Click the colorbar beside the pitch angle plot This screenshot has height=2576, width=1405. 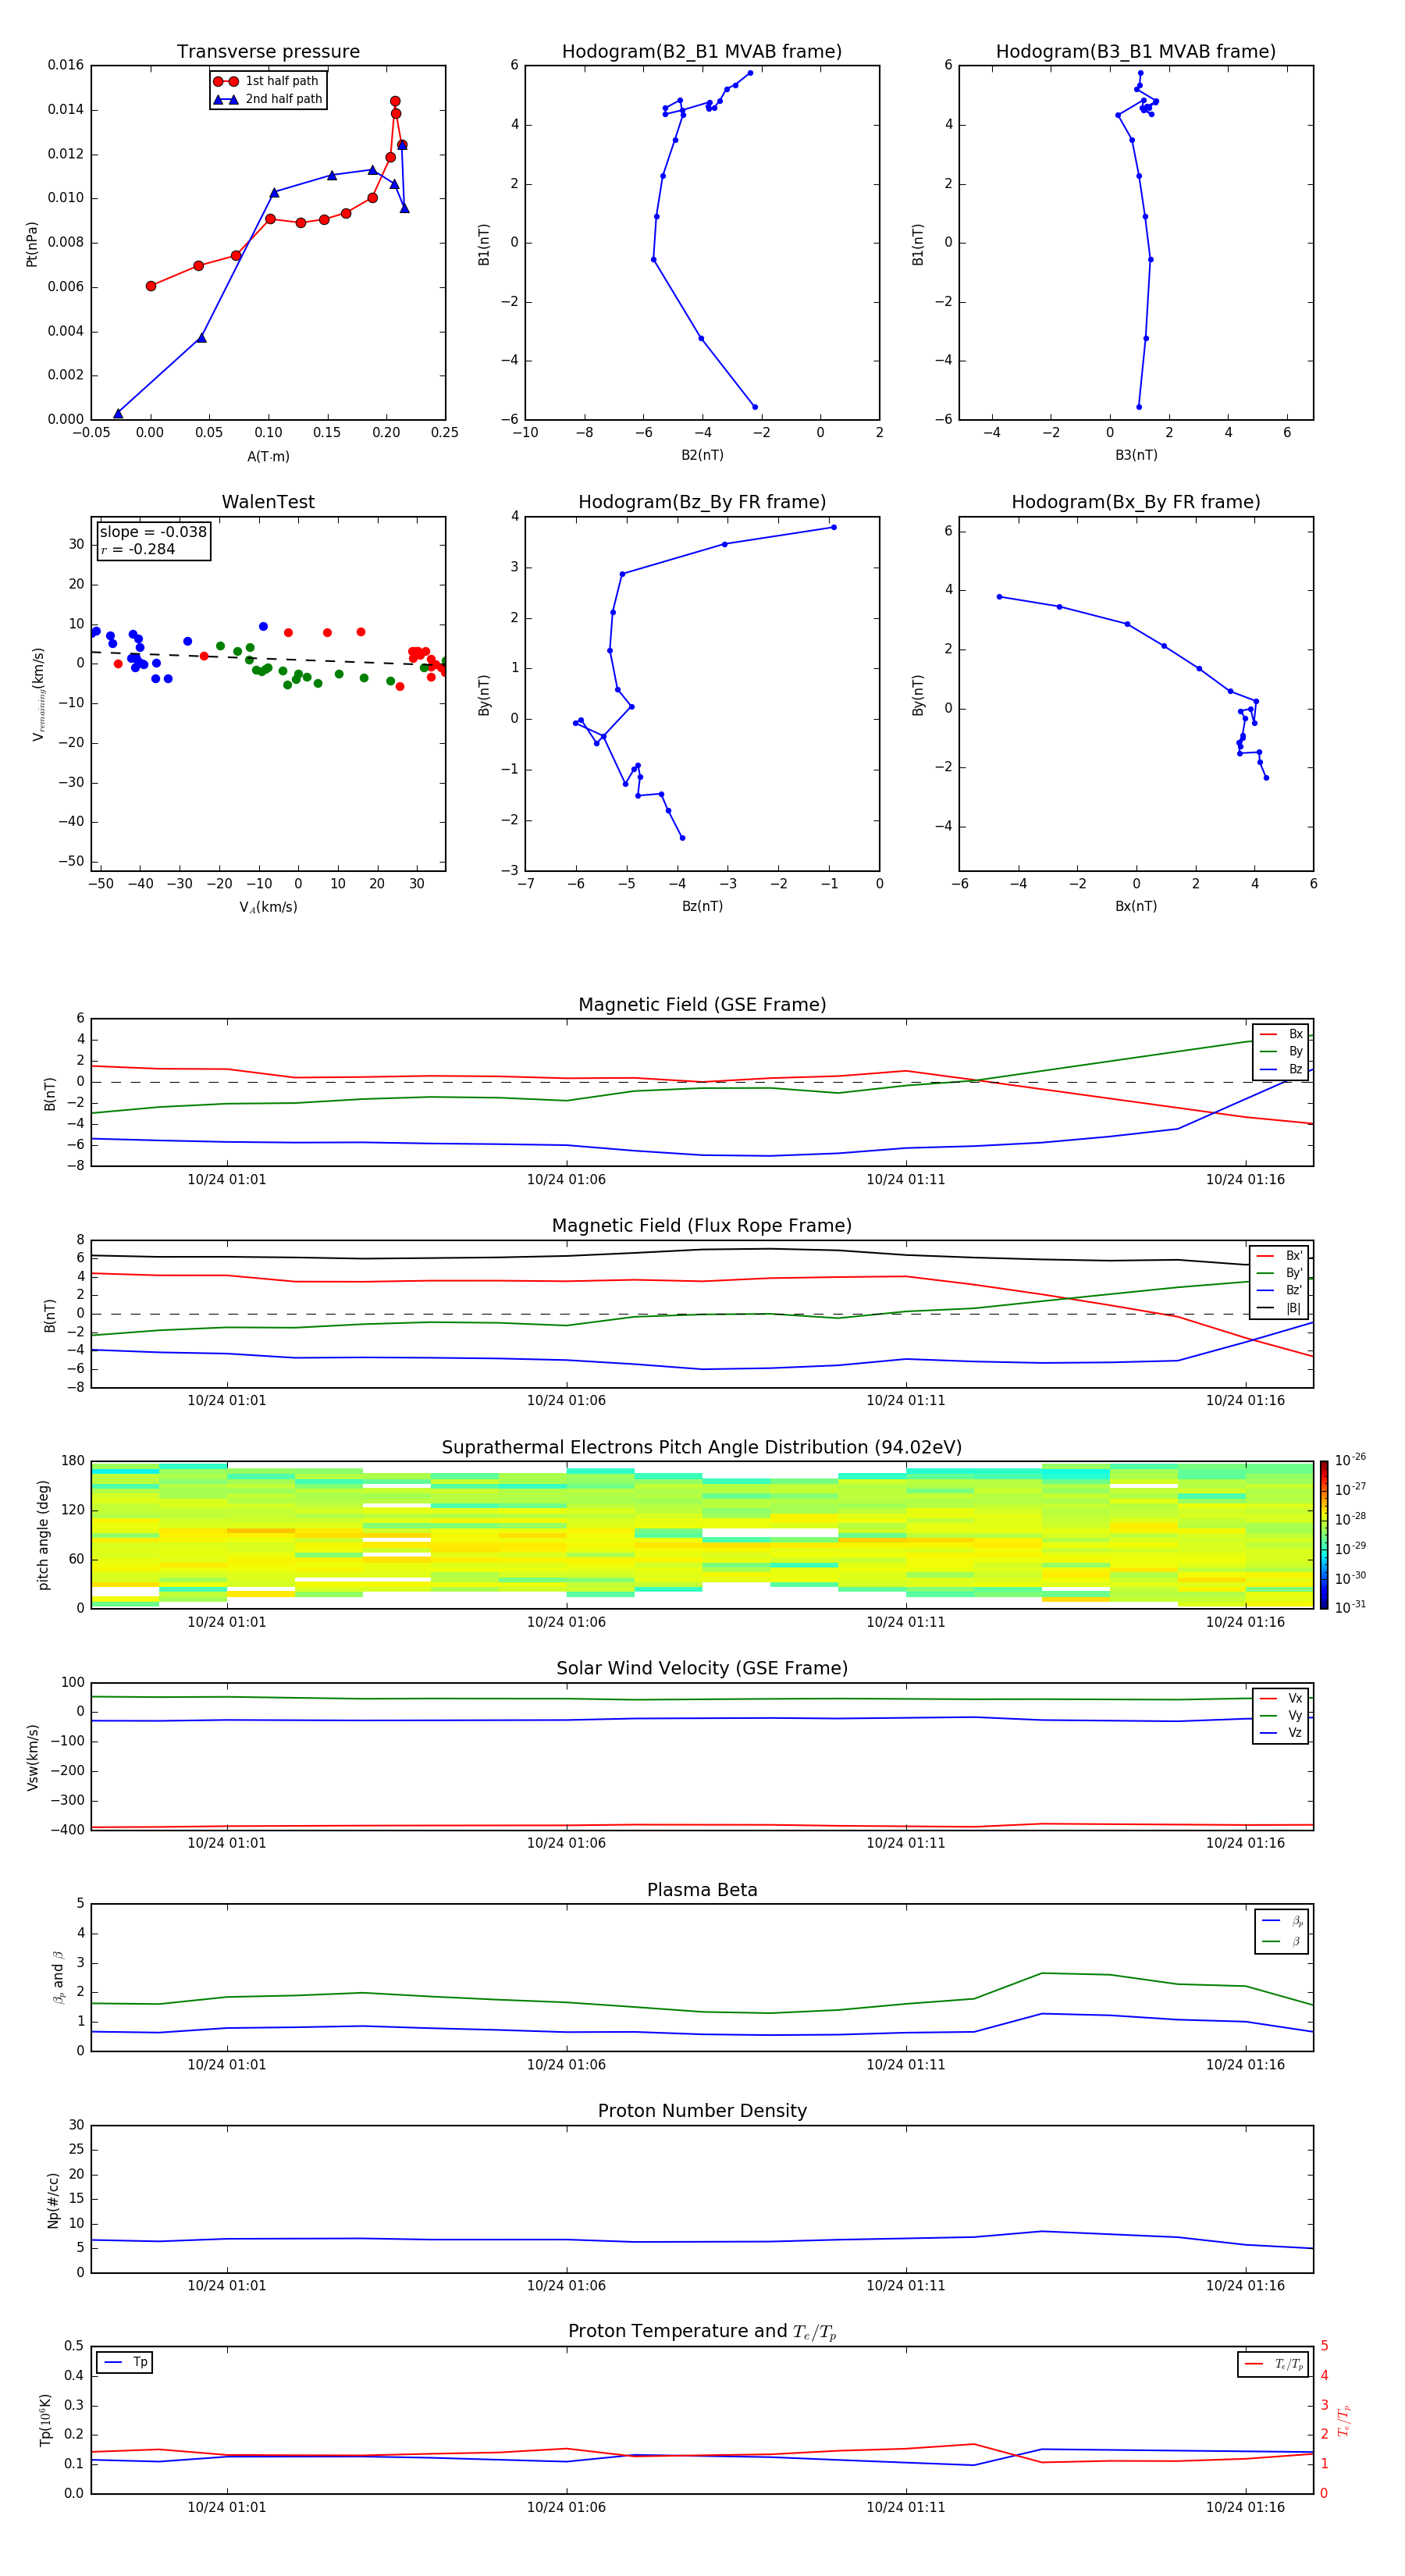[x=1324, y=1534]
